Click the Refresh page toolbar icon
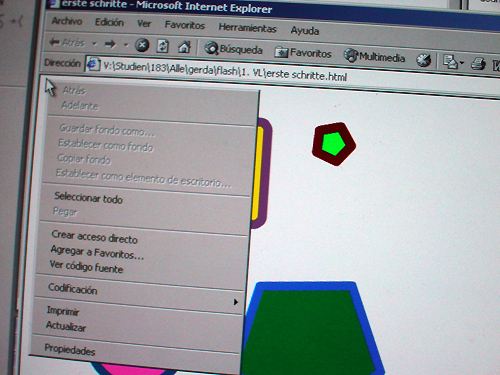 [163, 46]
